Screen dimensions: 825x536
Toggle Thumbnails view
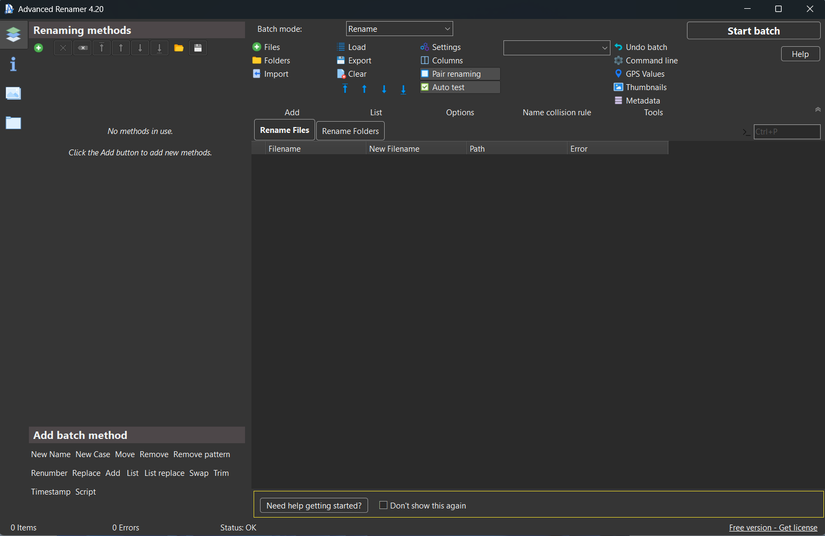click(x=640, y=87)
